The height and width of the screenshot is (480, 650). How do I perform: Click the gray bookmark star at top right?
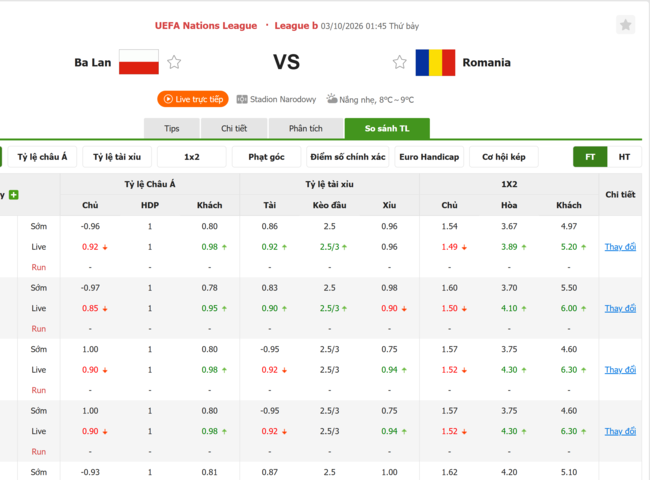(x=626, y=25)
